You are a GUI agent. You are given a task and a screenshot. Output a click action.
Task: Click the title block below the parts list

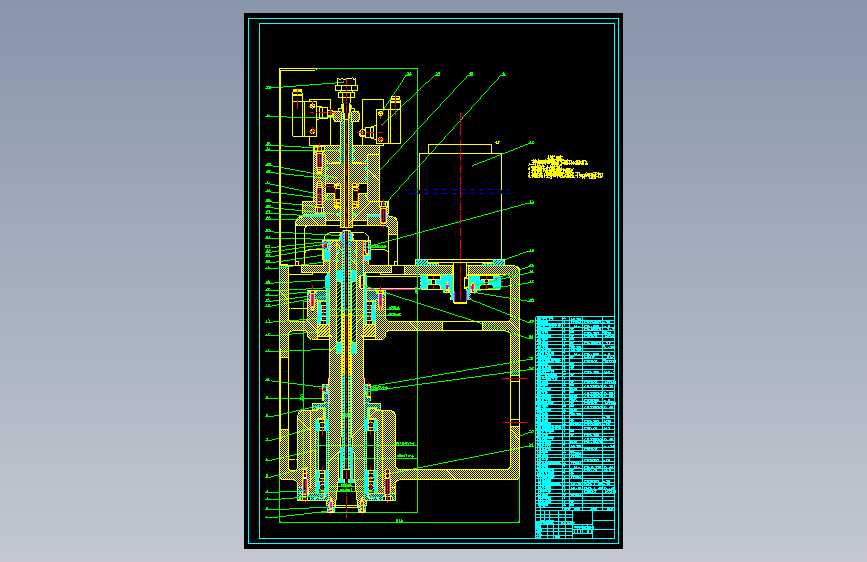click(x=575, y=524)
